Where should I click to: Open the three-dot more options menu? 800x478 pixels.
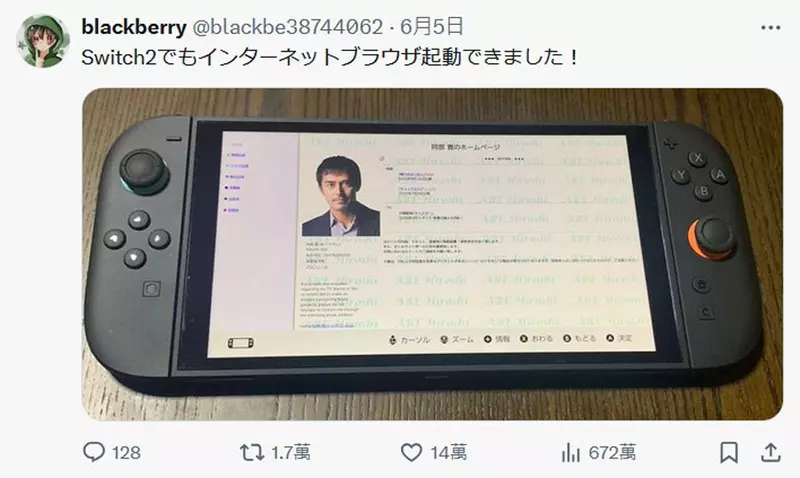770,28
